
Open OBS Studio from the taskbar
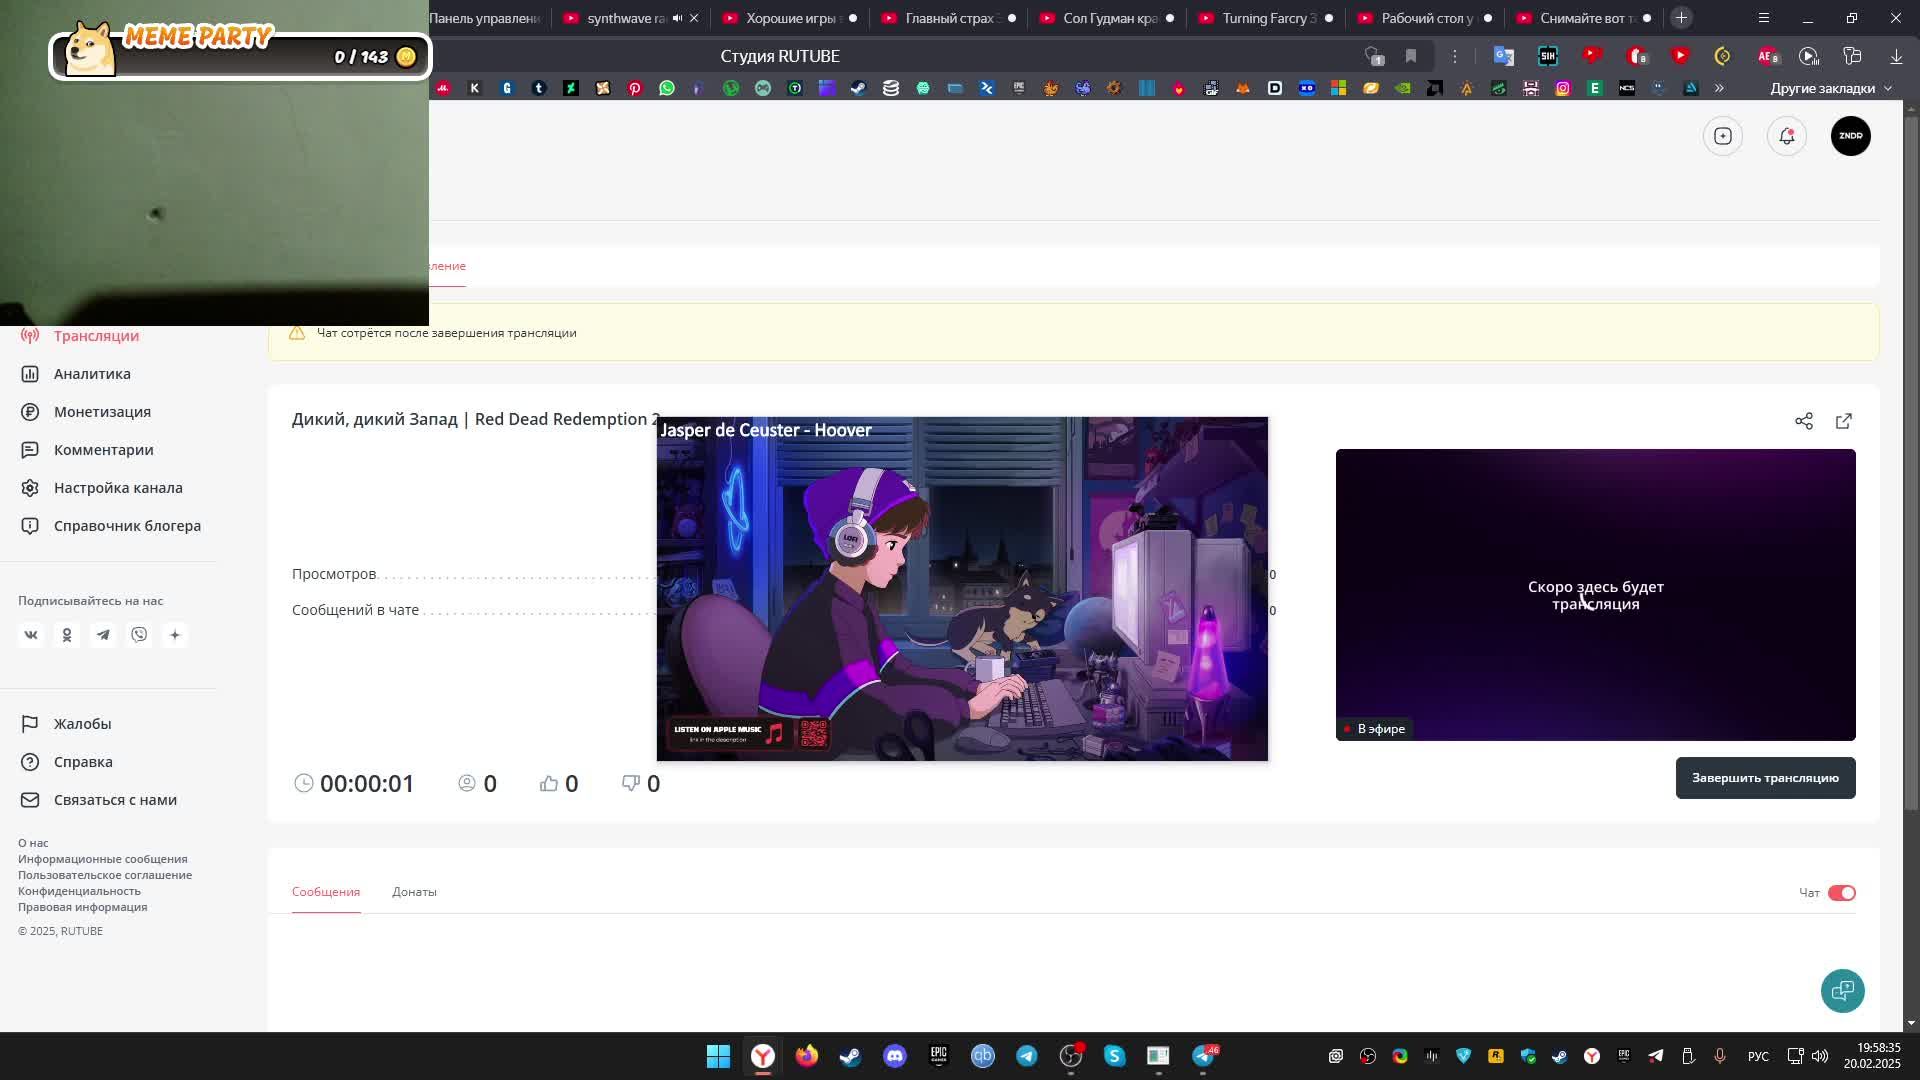coord(1070,1056)
